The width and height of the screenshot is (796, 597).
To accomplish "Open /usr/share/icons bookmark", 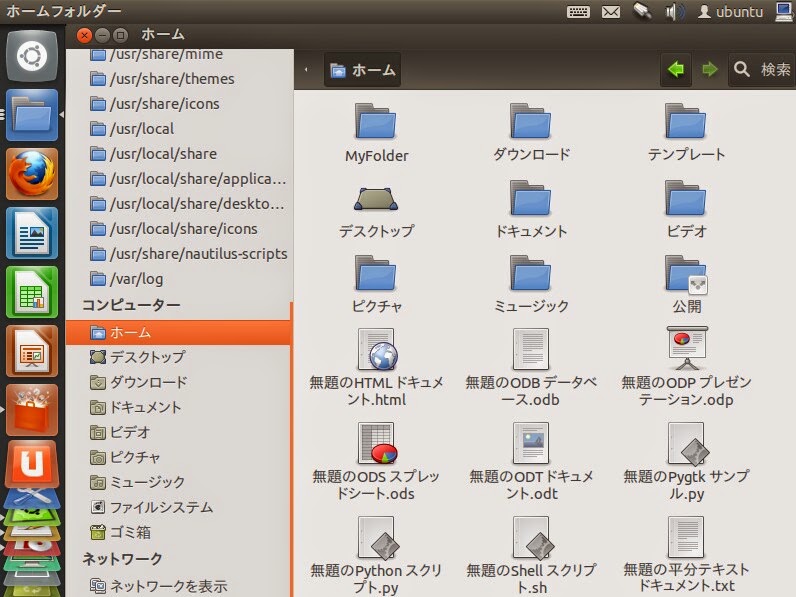I will point(180,104).
